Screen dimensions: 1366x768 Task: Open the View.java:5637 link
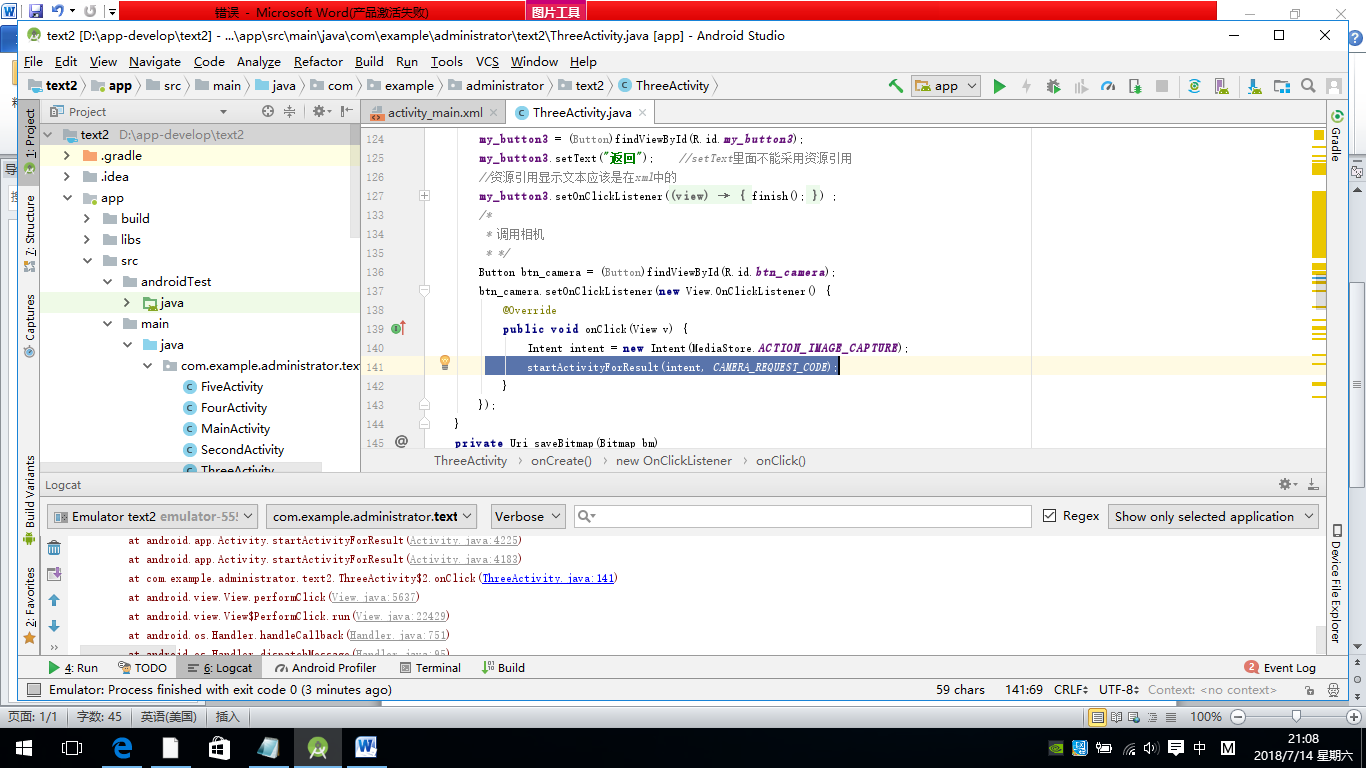tap(374, 597)
